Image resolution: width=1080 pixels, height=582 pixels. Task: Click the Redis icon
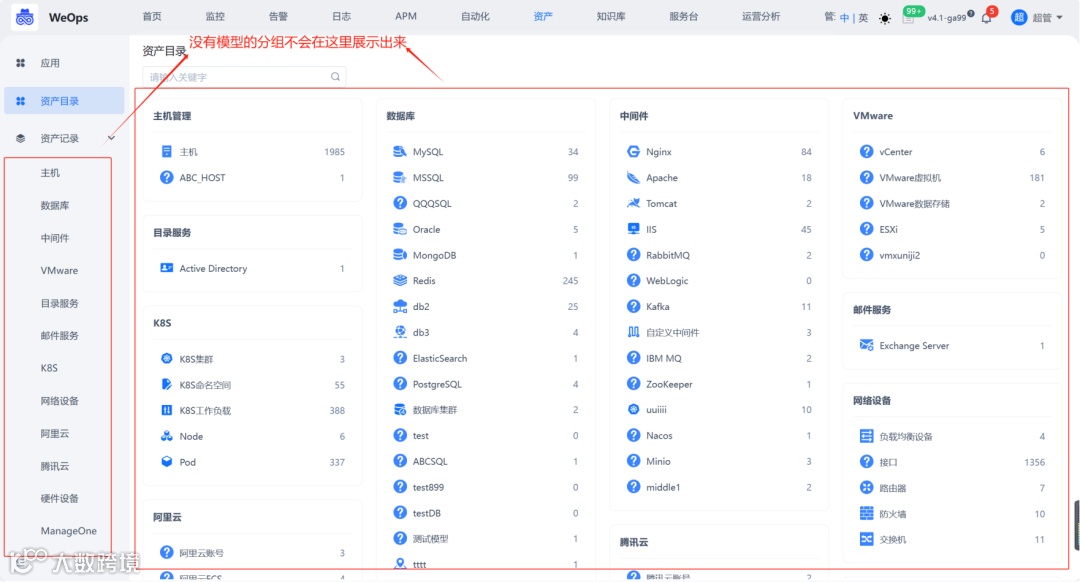(399, 280)
